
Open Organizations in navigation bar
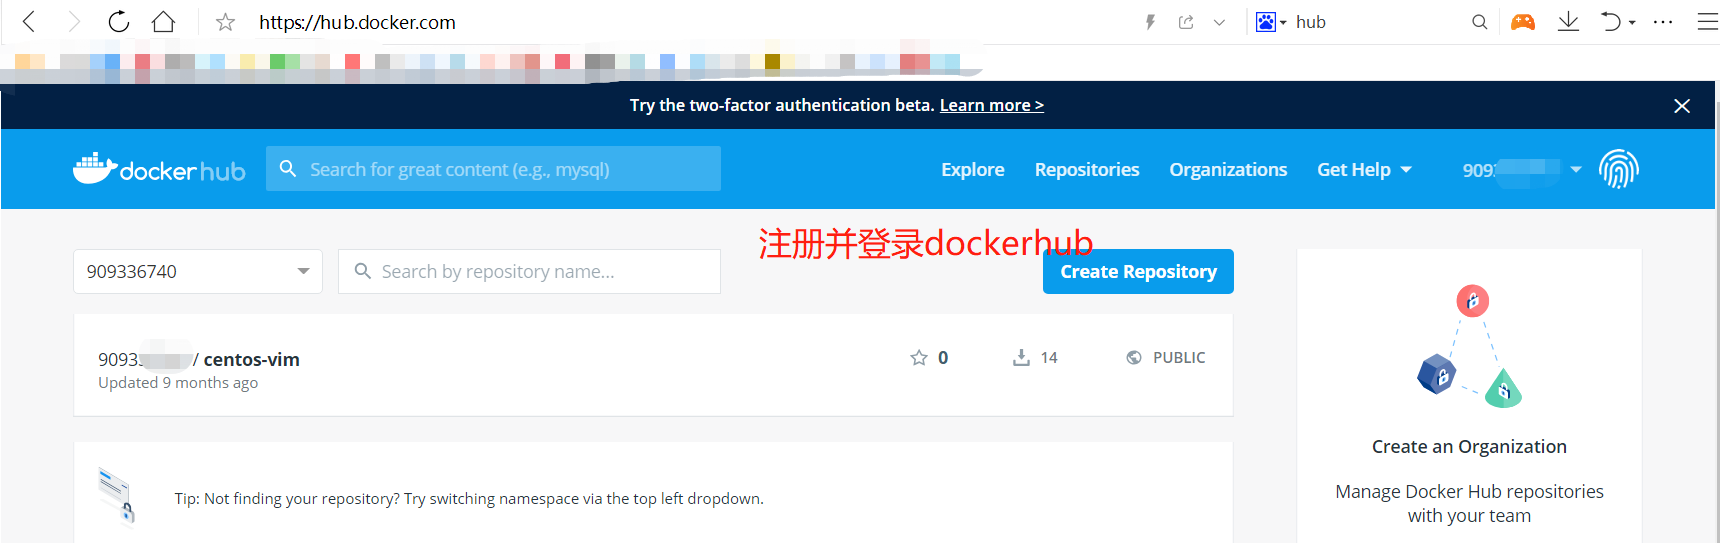coord(1228,170)
